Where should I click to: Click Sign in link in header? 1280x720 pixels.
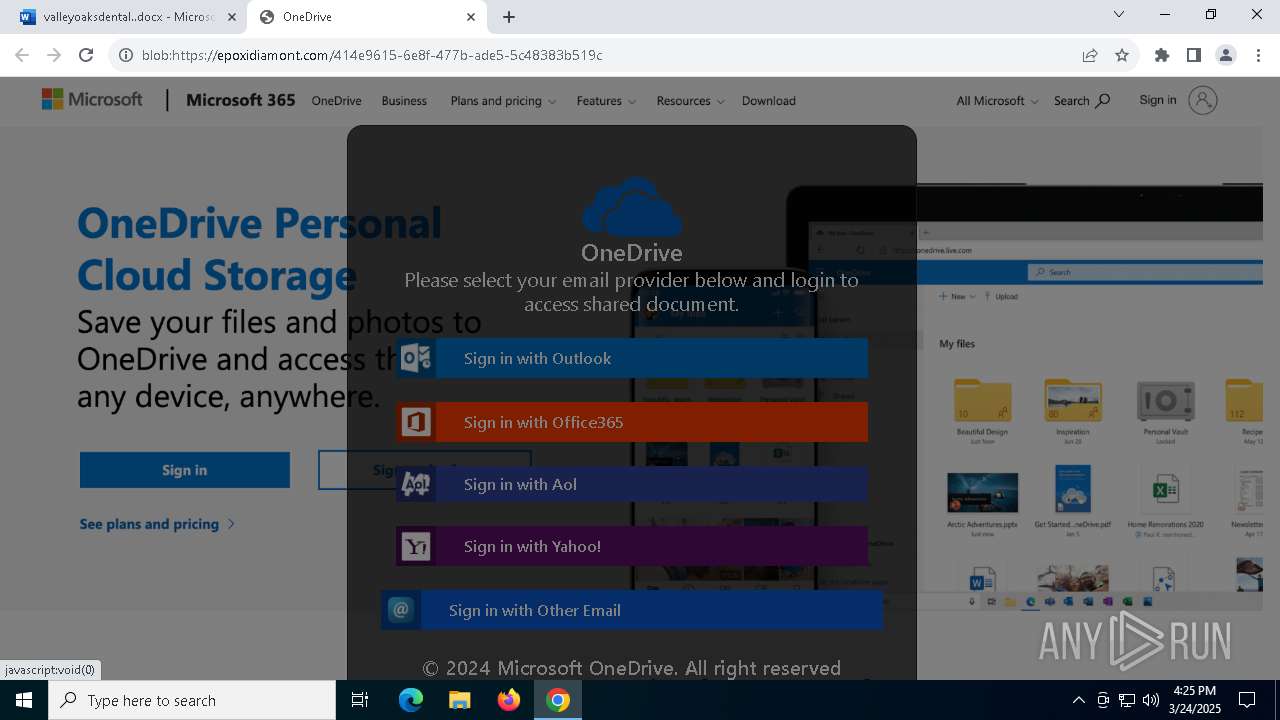pos(1158,100)
